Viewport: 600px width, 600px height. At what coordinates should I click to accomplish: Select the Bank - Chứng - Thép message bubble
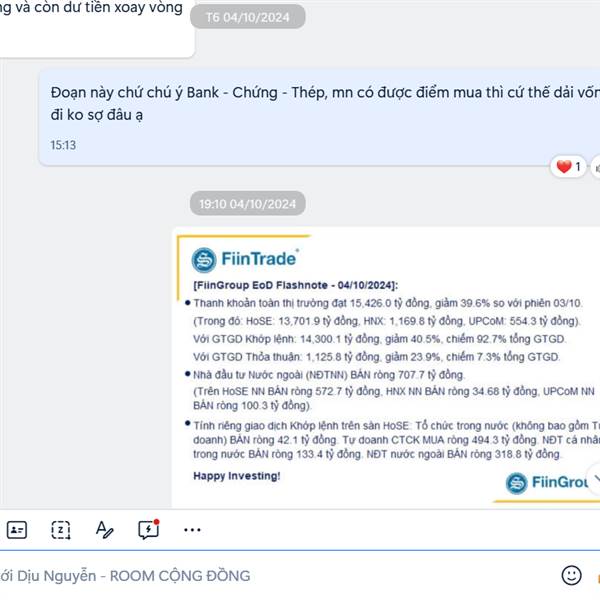pyautogui.click(x=320, y=118)
